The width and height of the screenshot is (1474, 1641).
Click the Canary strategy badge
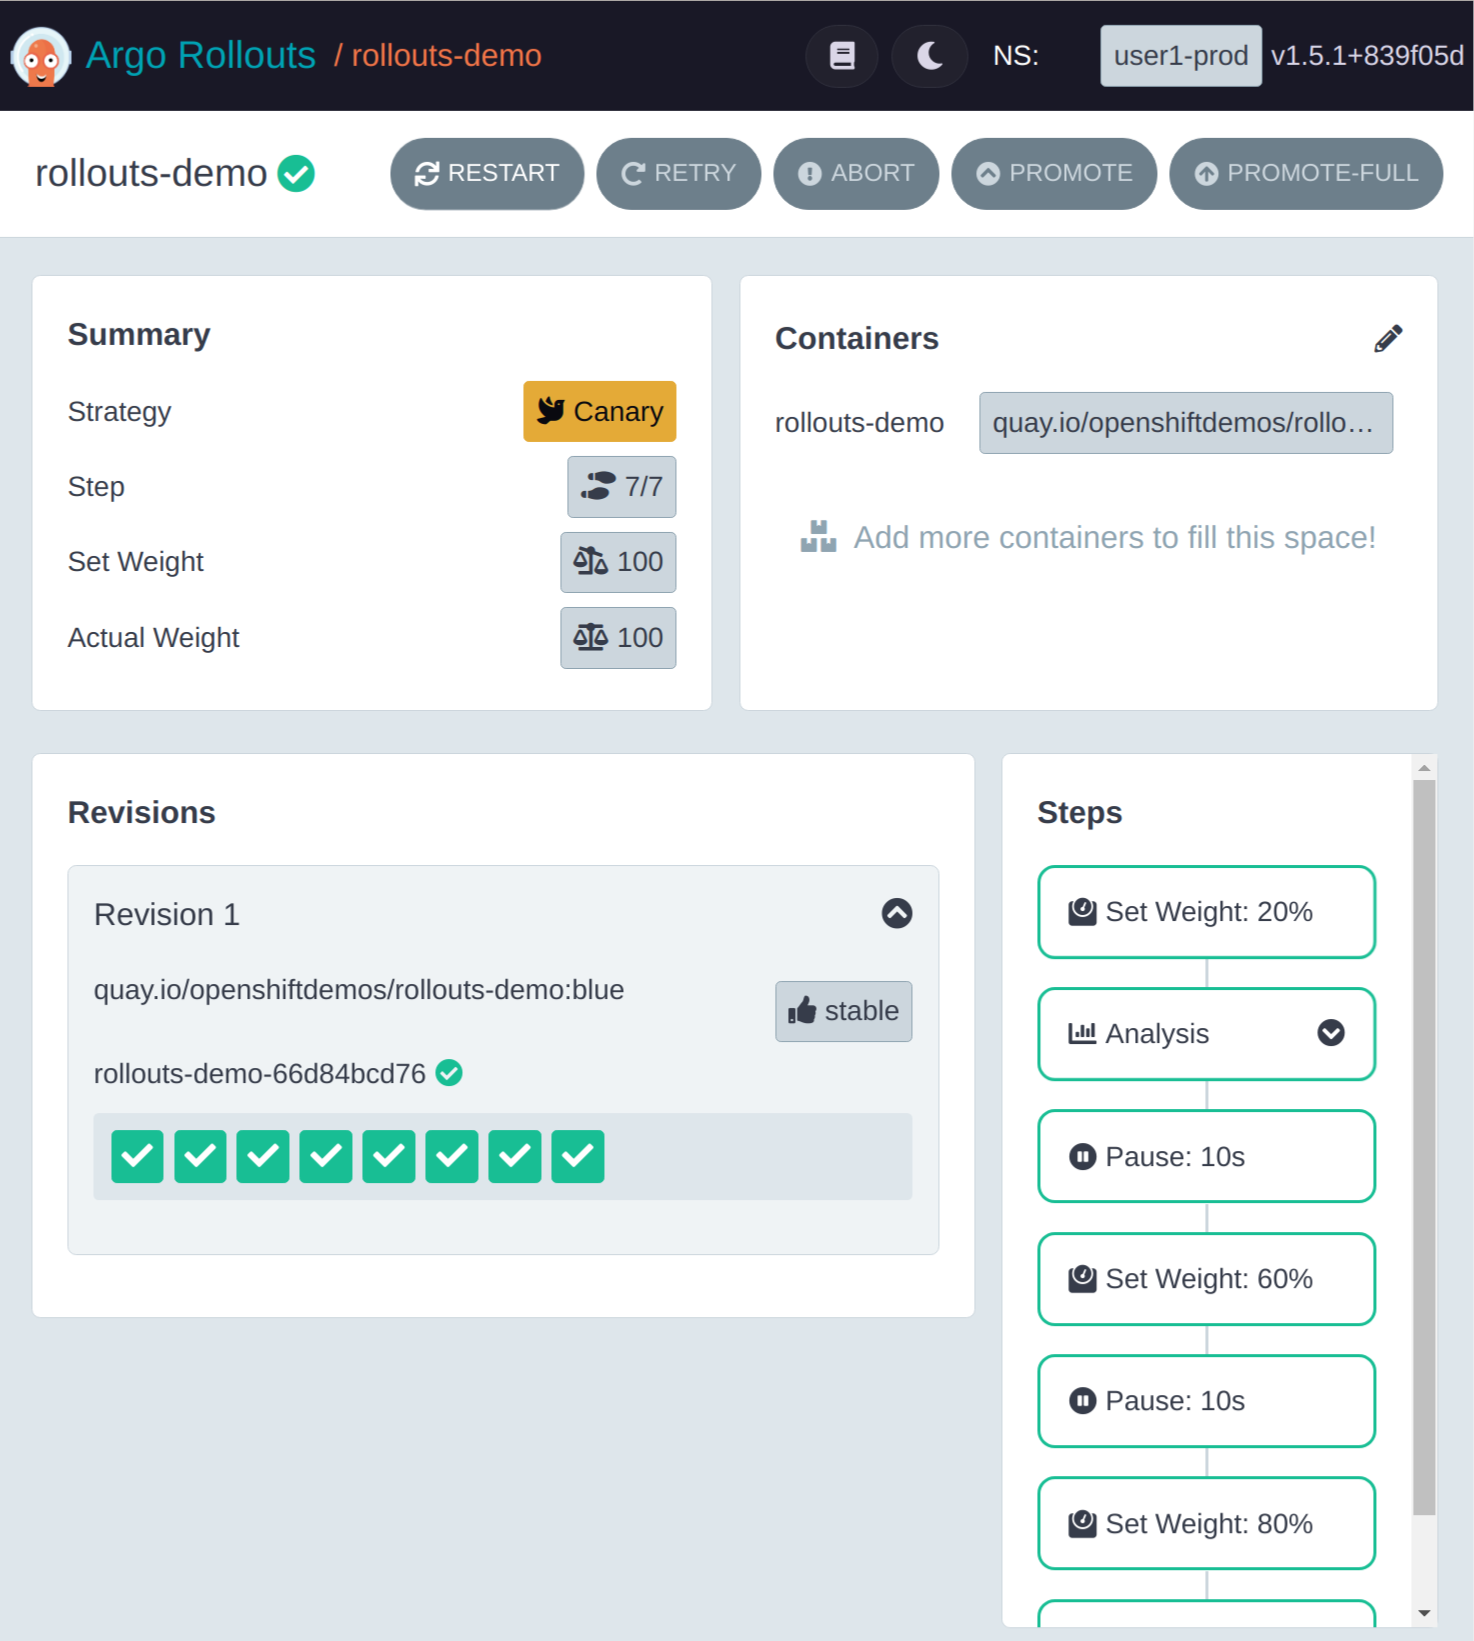[600, 411]
